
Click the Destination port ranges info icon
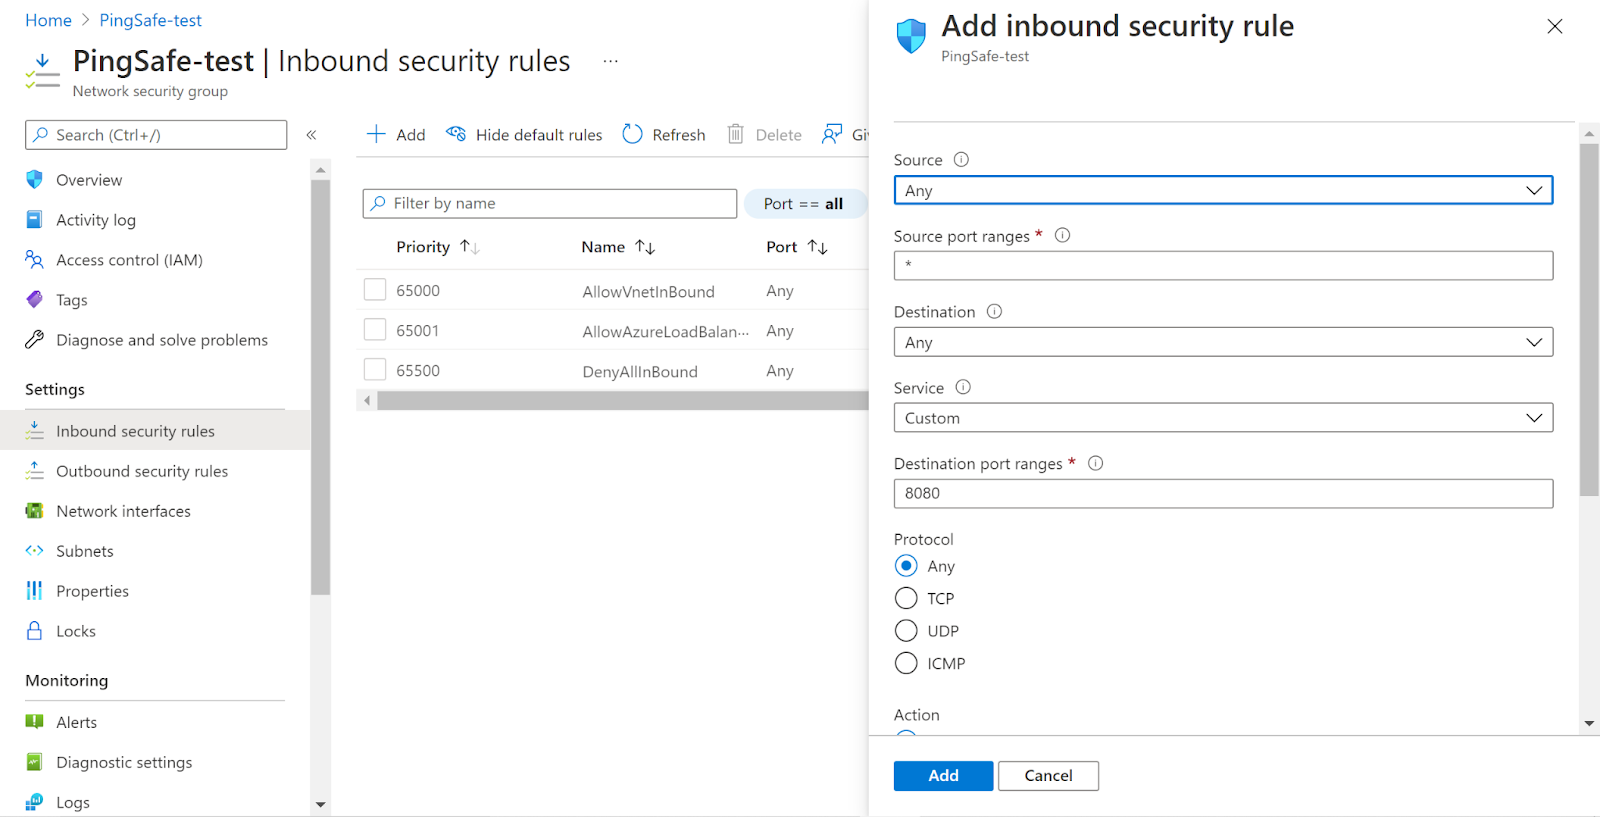coord(1095,463)
